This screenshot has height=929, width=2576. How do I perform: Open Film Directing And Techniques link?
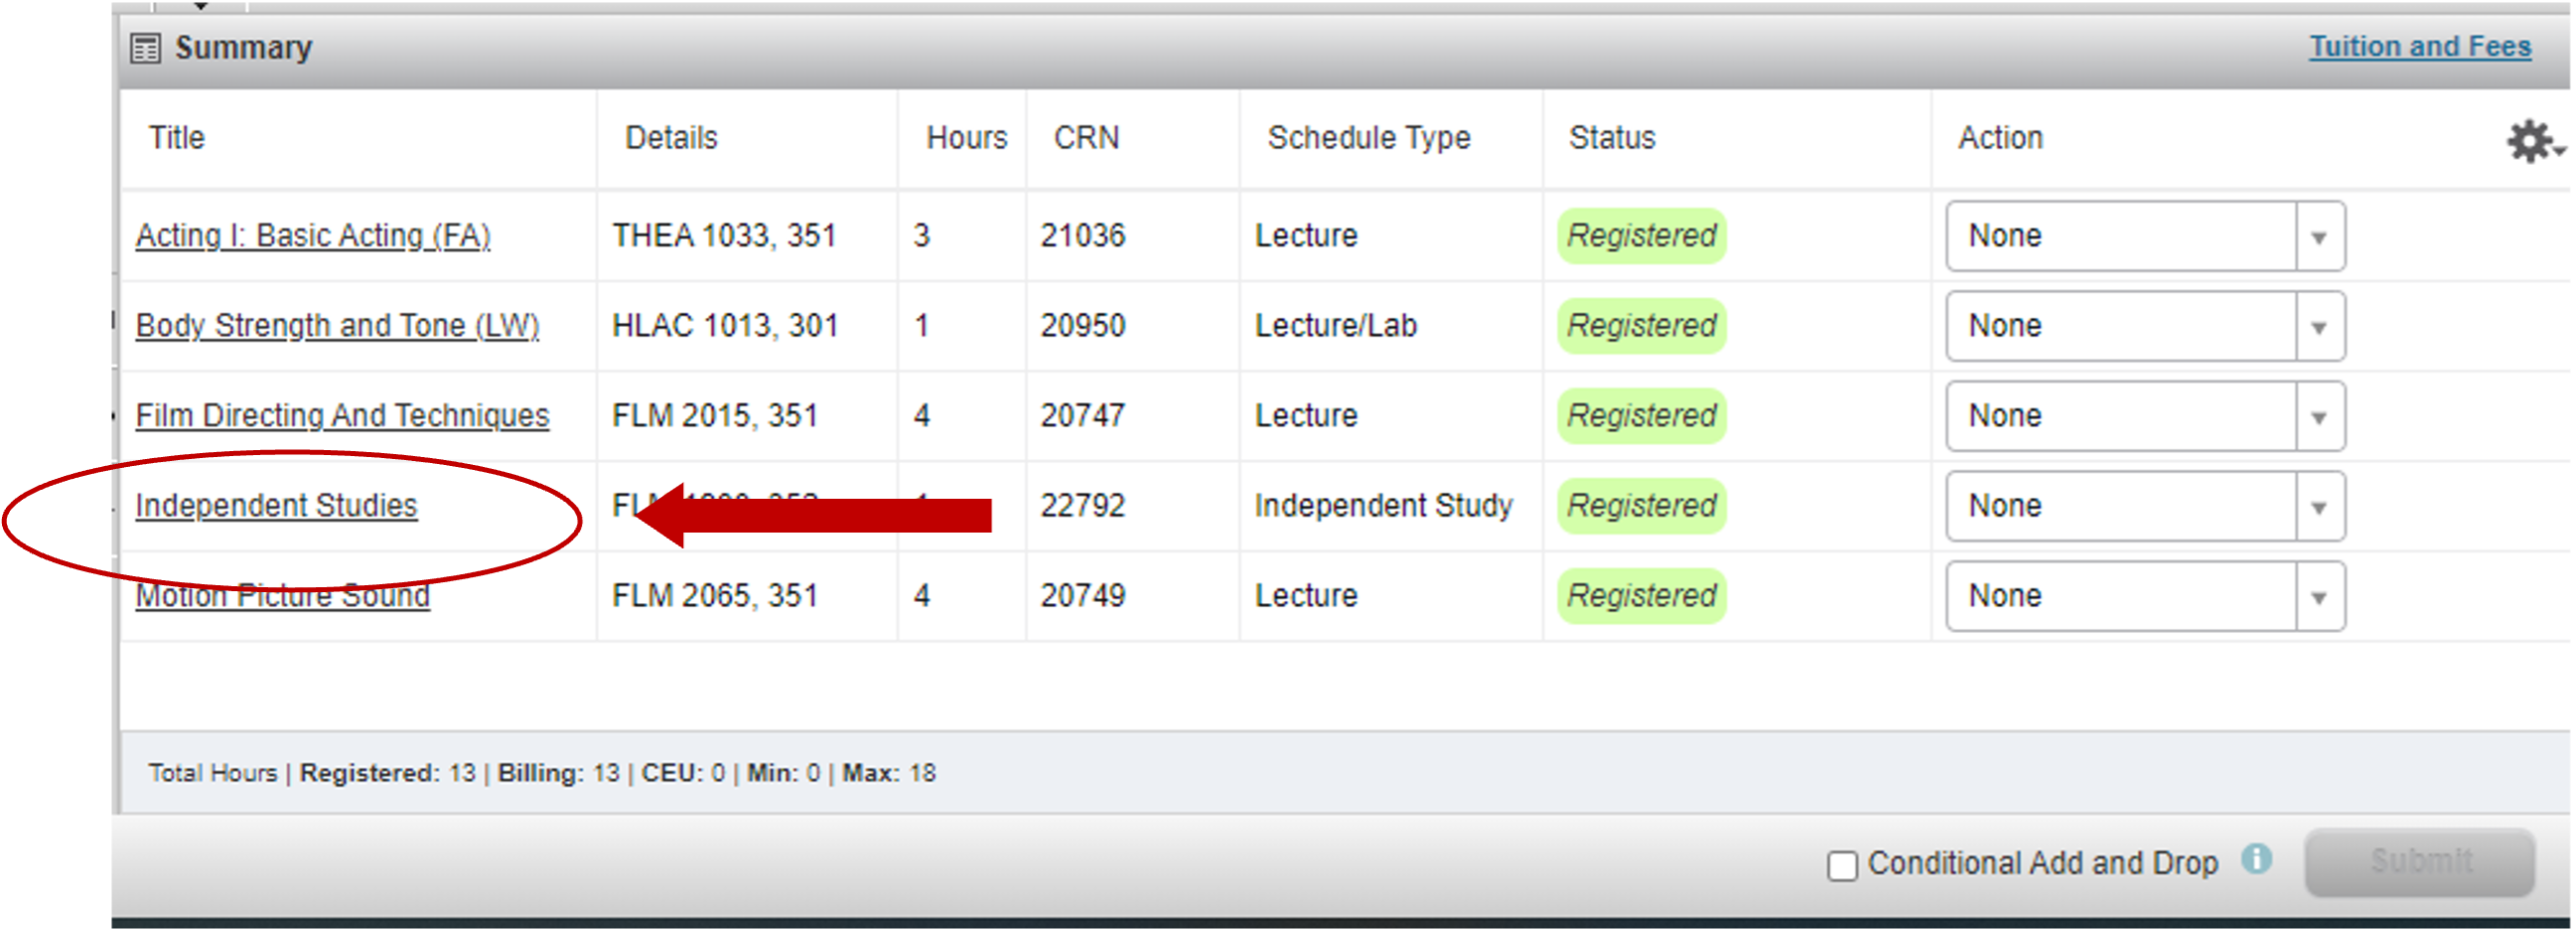342,416
